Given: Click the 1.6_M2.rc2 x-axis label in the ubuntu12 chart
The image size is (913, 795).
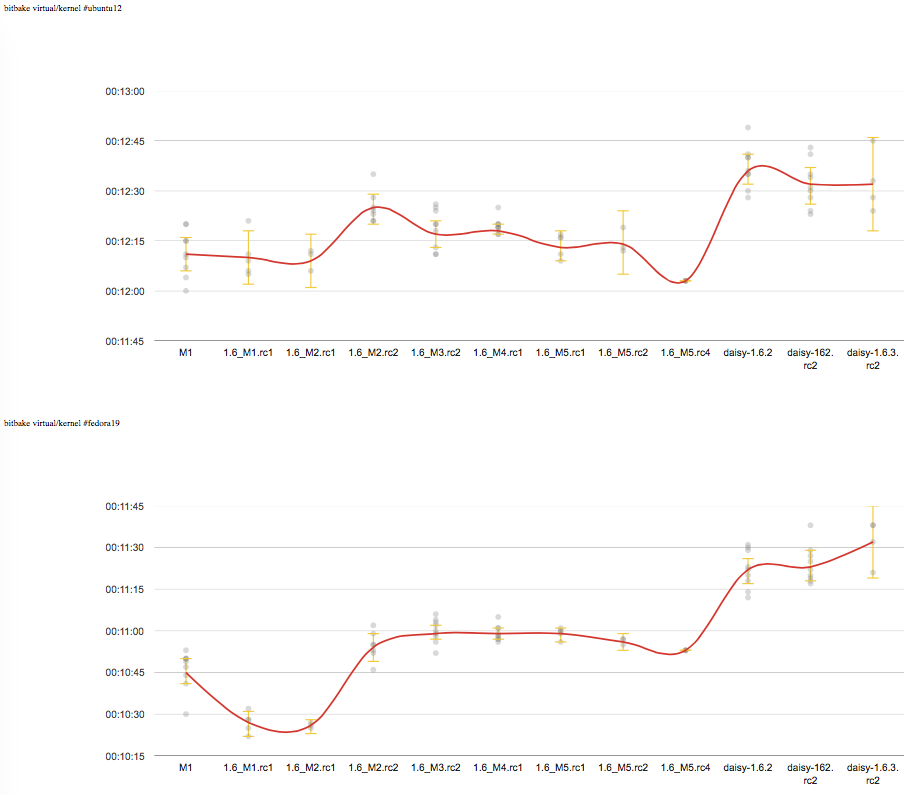Looking at the screenshot, I should 373,353.
